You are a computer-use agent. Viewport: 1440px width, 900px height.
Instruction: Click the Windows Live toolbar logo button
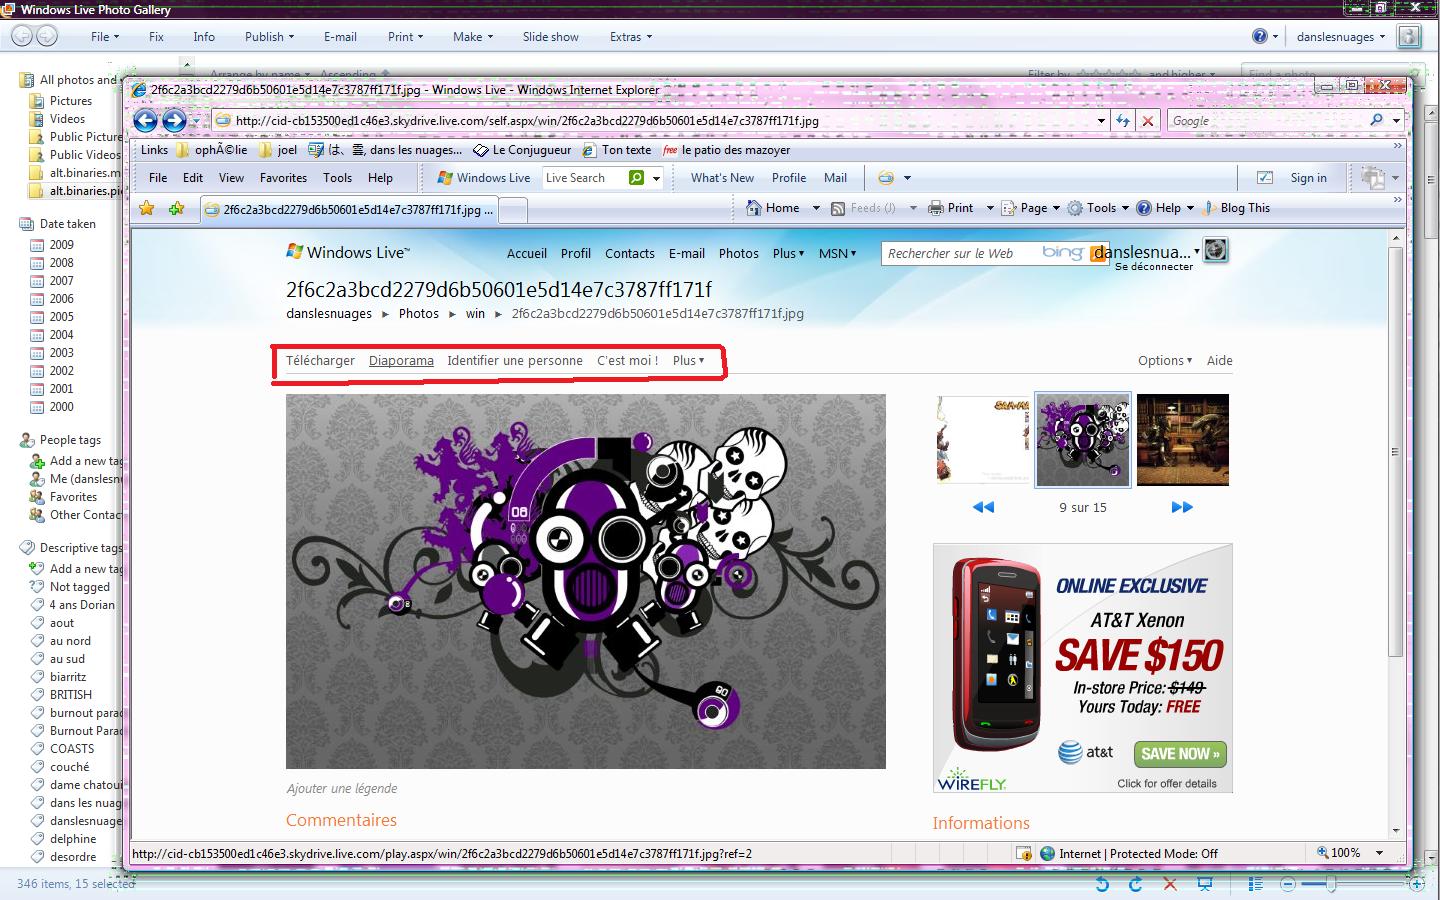484,178
